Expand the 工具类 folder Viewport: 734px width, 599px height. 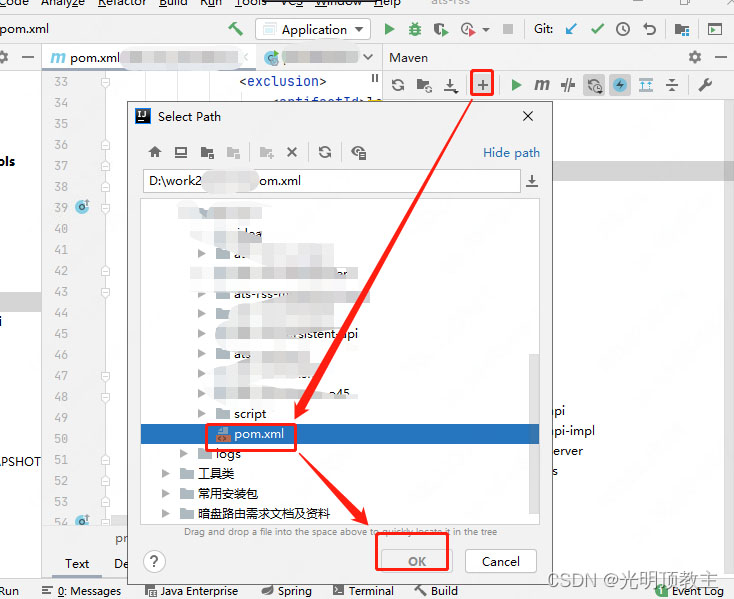pyautogui.click(x=166, y=473)
